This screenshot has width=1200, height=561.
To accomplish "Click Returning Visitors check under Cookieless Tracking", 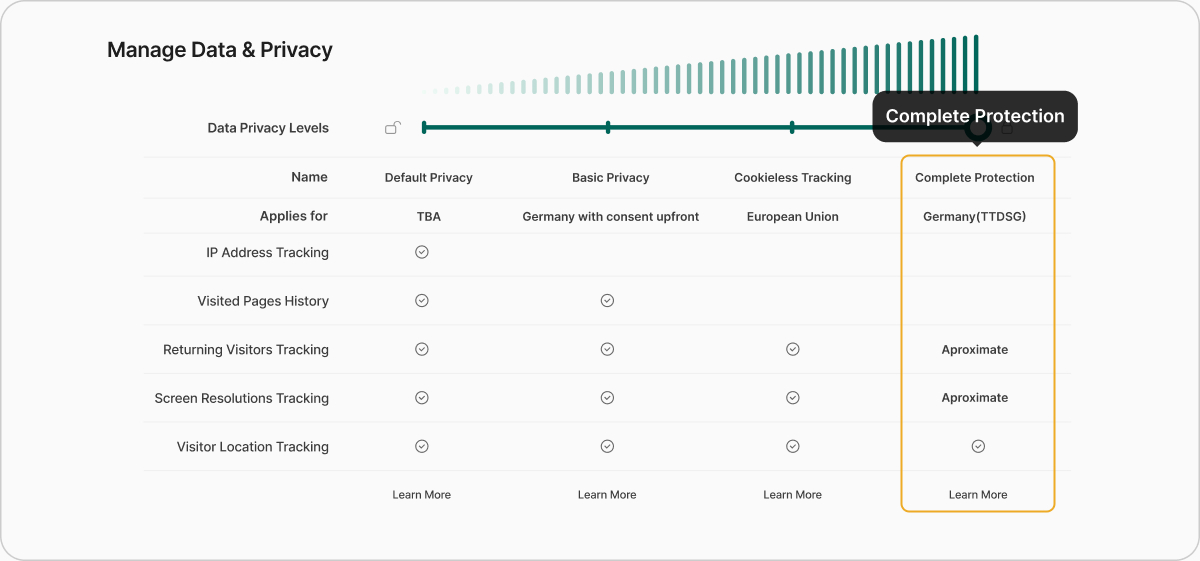I will pos(793,349).
